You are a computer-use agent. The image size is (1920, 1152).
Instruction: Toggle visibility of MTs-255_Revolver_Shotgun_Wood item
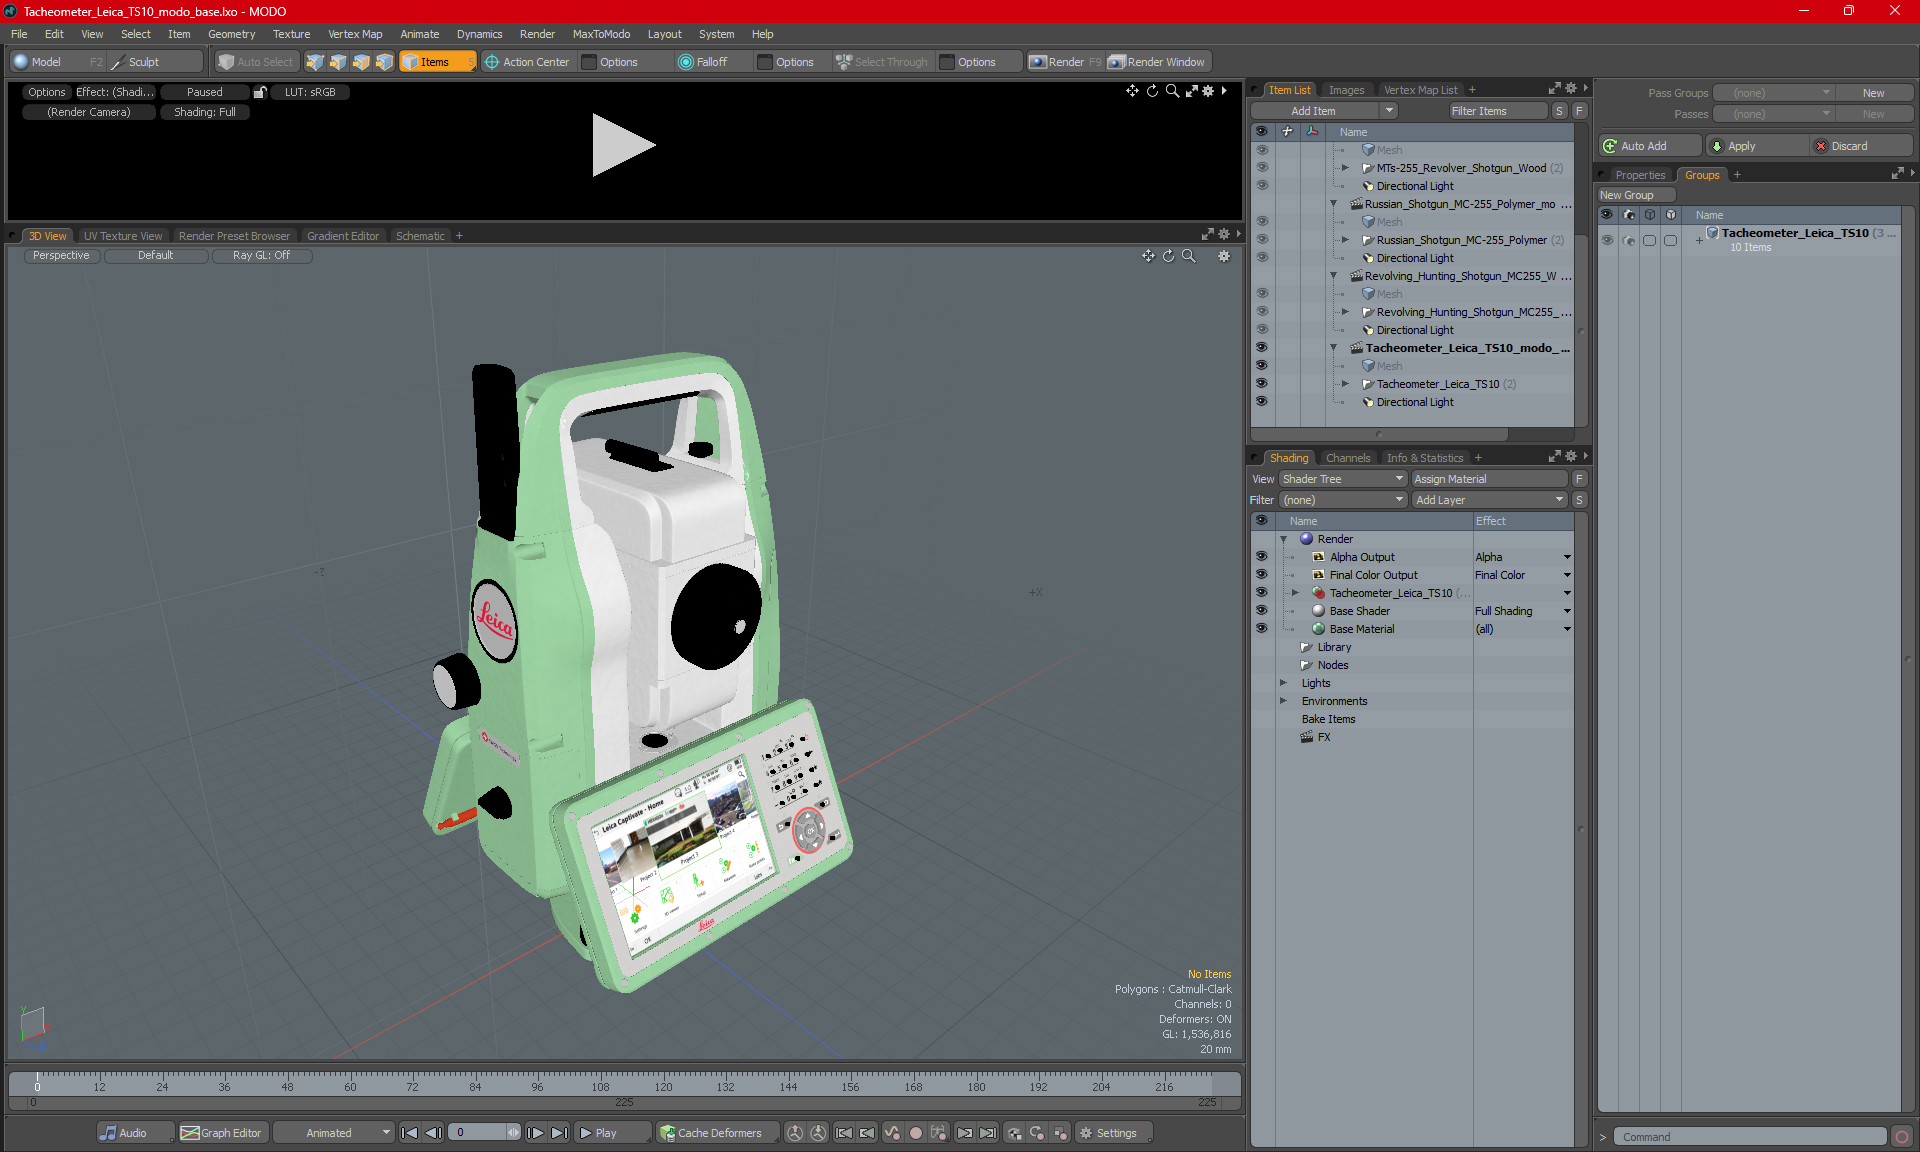click(x=1261, y=168)
